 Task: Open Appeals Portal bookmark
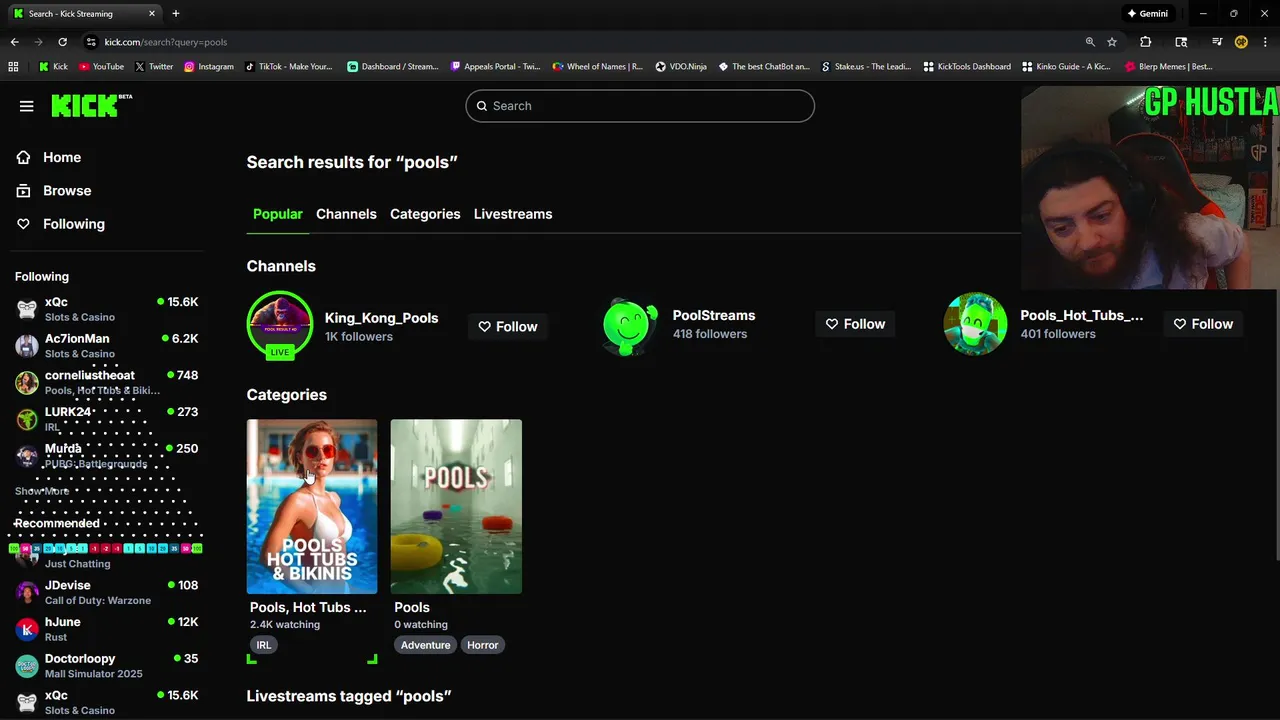point(495,67)
